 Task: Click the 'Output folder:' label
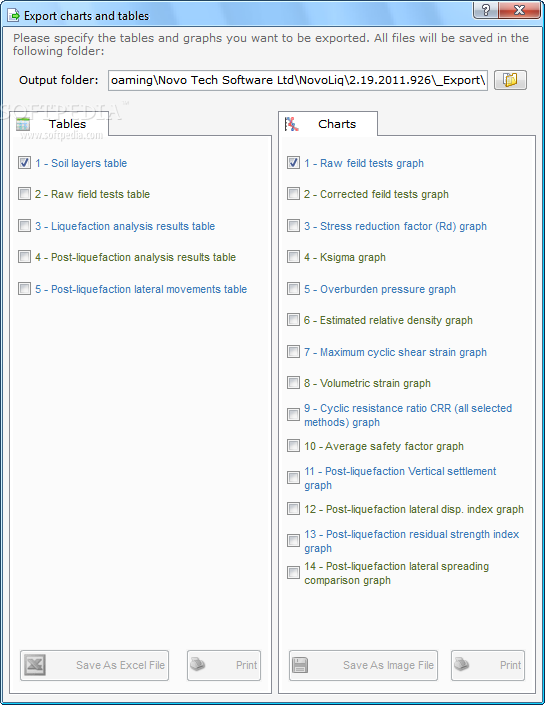(x=58, y=80)
